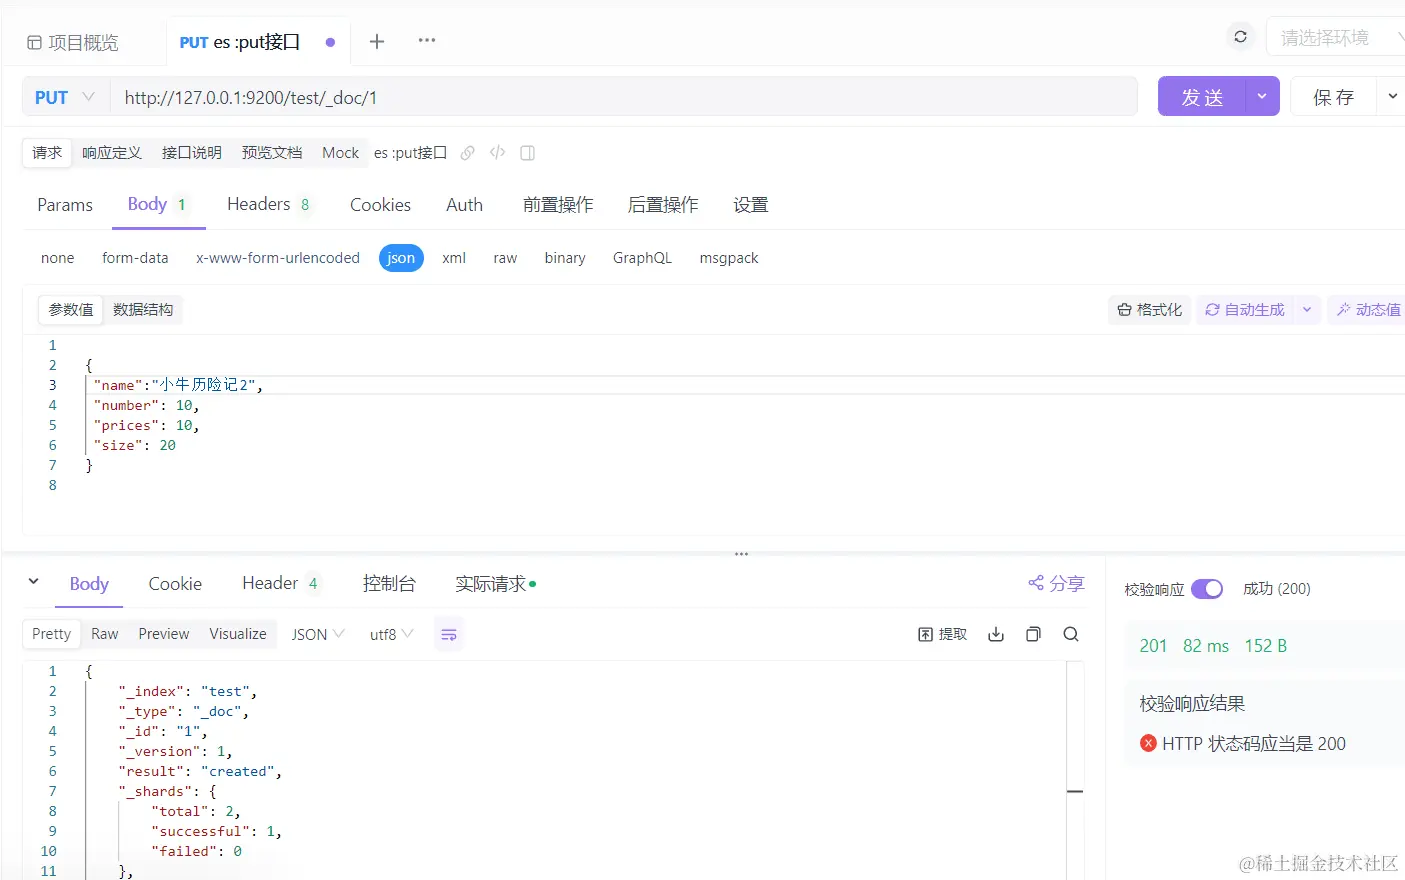The height and width of the screenshot is (880, 1405).
Task: Toggle the 校验响应 validation switch
Action: coord(1207,589)
